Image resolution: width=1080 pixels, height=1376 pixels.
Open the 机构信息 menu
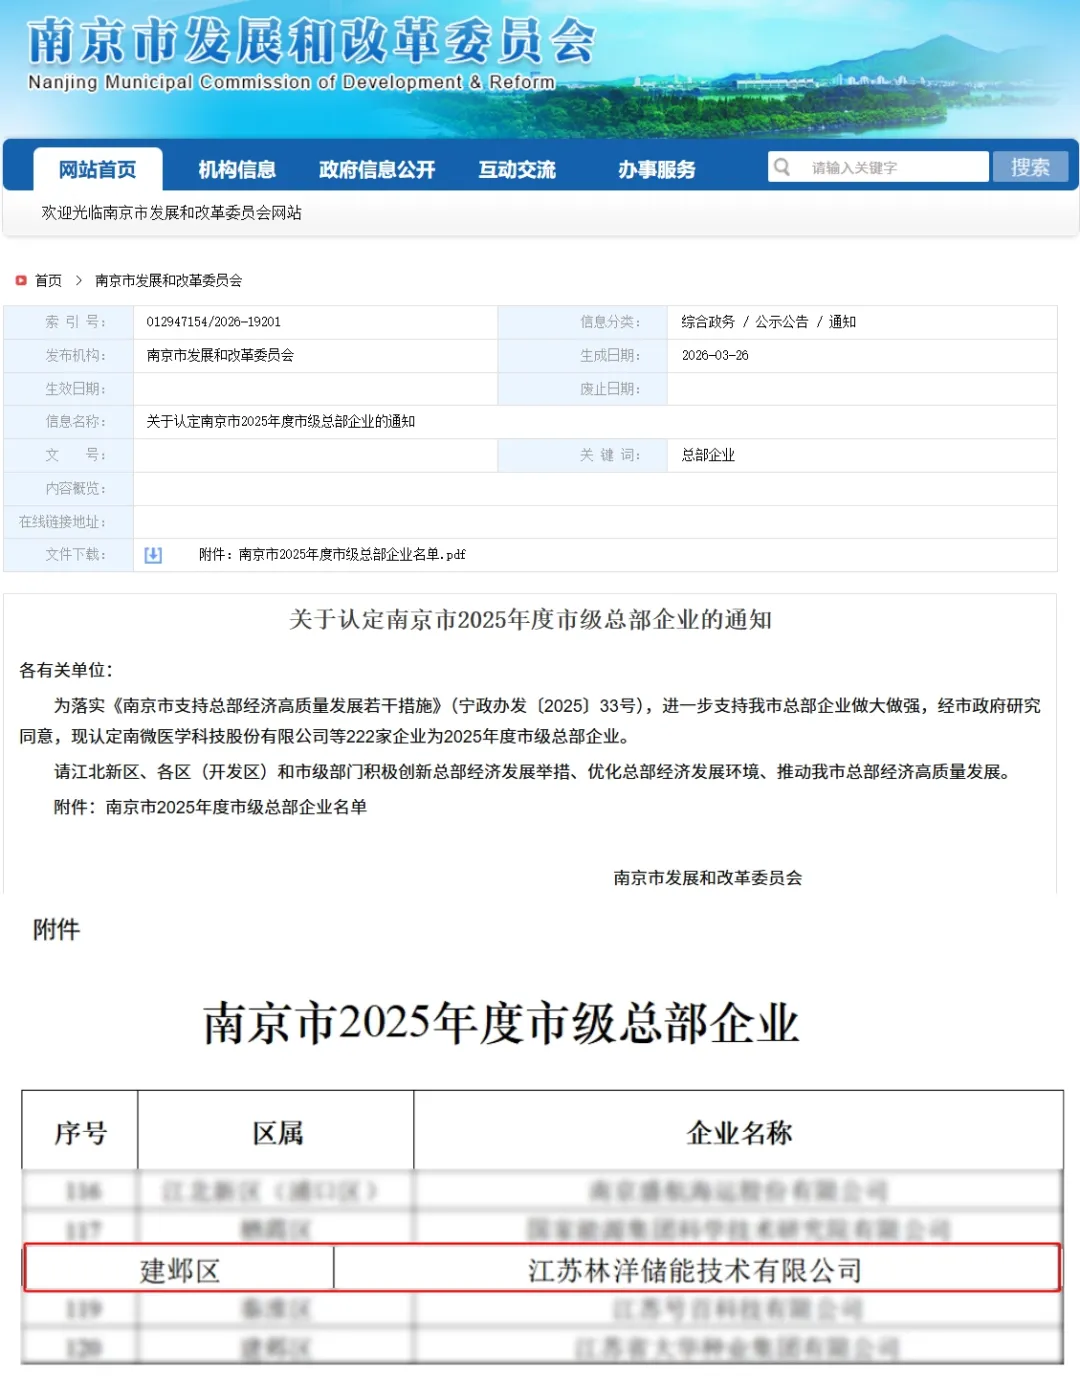237,170
